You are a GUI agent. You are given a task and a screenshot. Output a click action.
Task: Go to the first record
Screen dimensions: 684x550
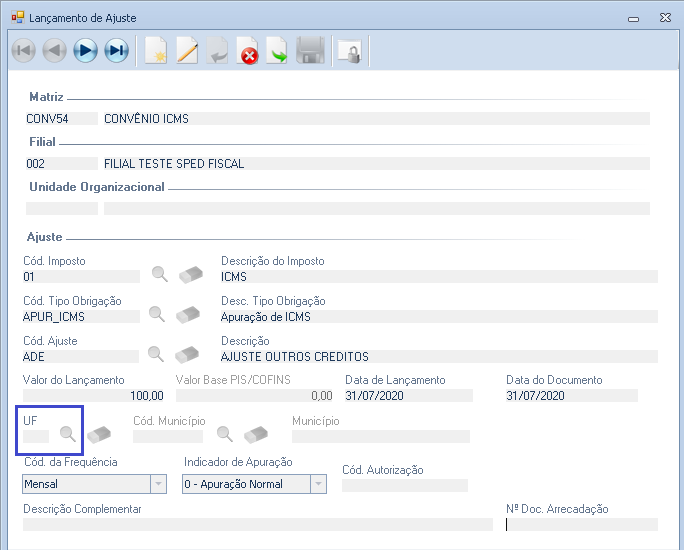24,51
